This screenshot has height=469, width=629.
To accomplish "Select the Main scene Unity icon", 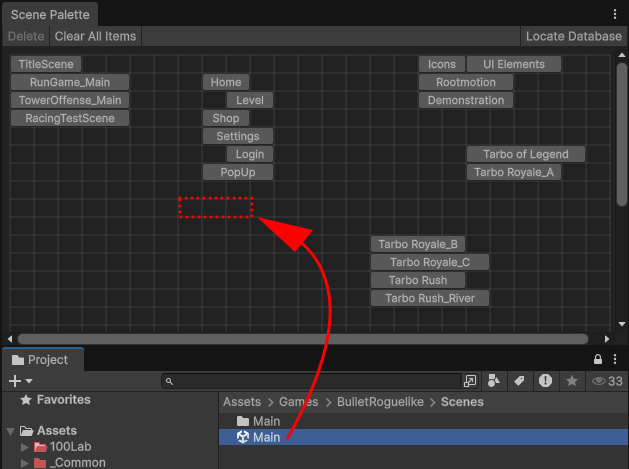I will pyautogui.click(x=243, y=437).
